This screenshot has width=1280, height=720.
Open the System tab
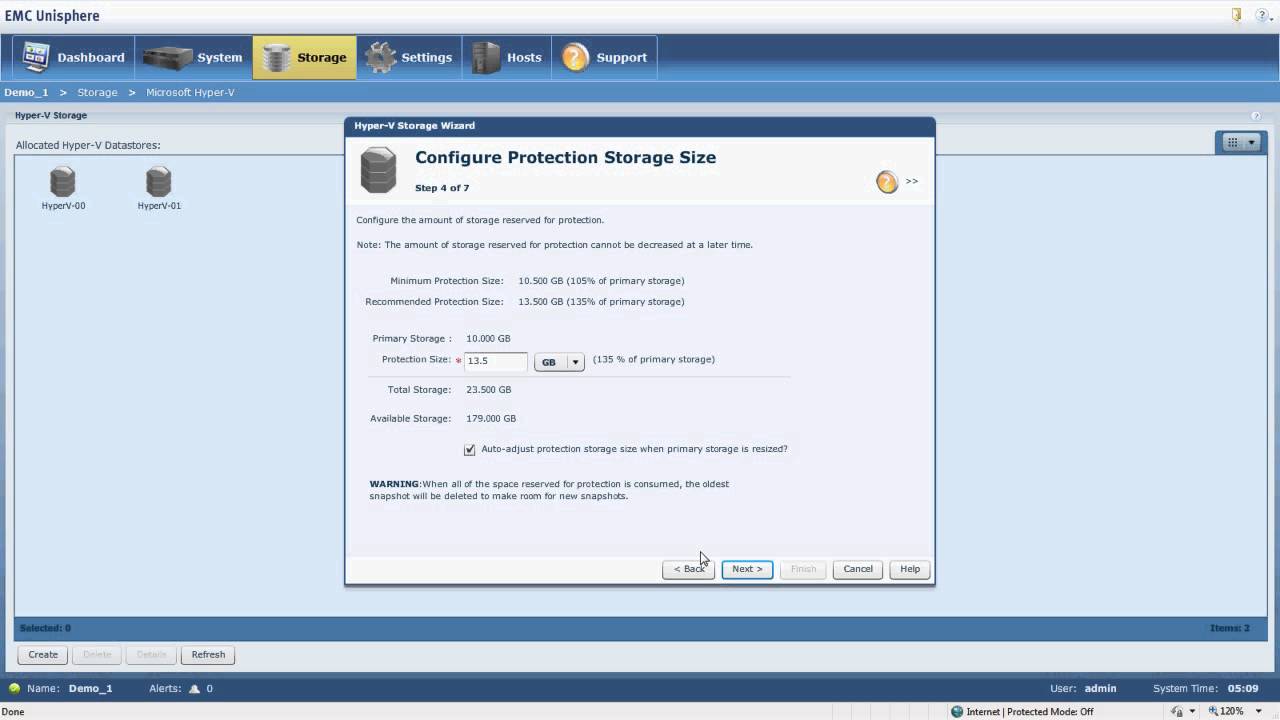click(x=193, y=57)
